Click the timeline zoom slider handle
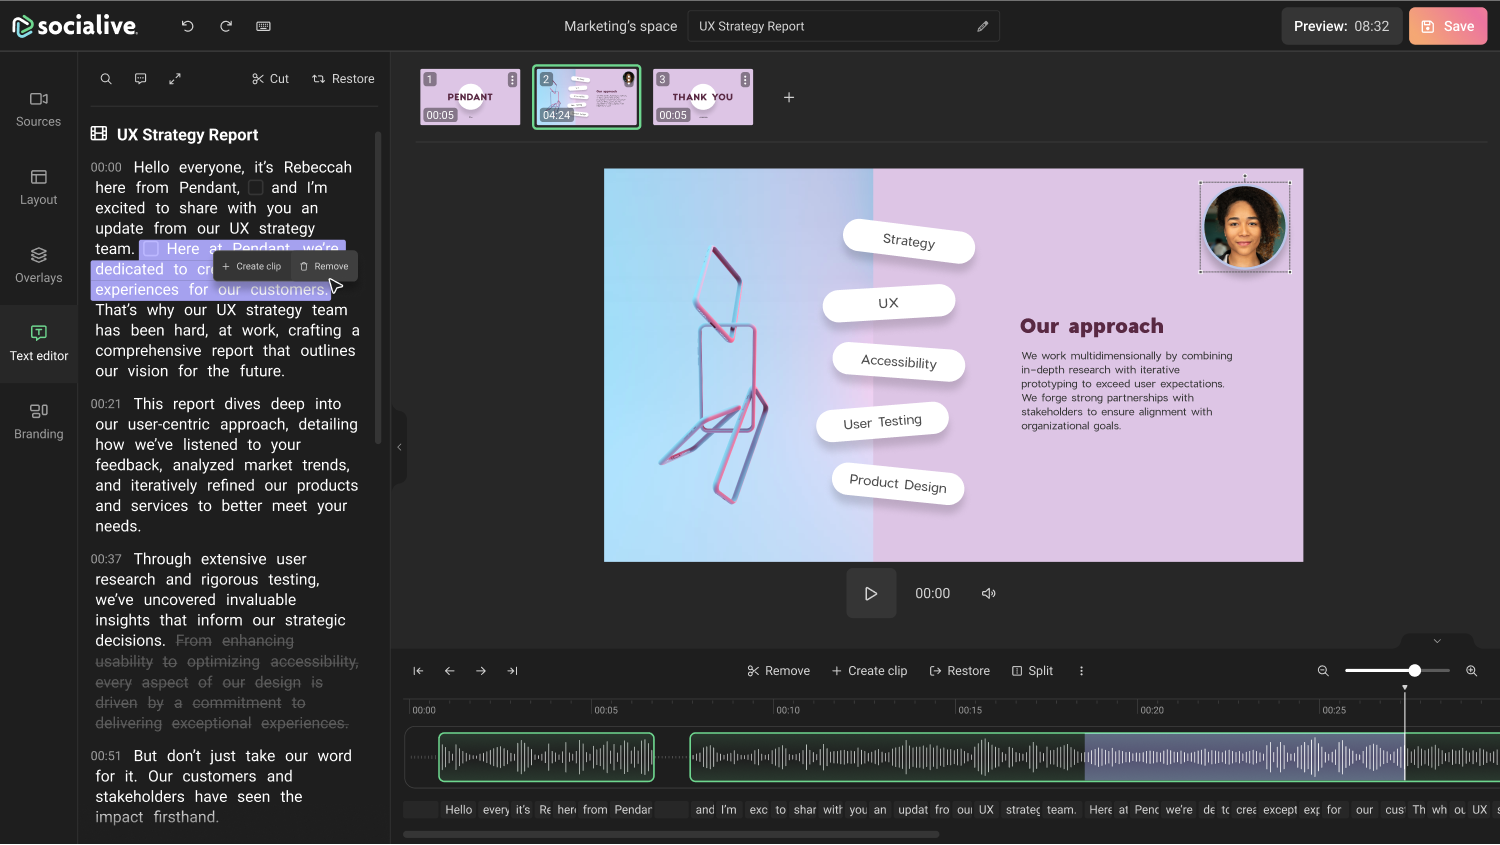 [x=1414, y=671]
